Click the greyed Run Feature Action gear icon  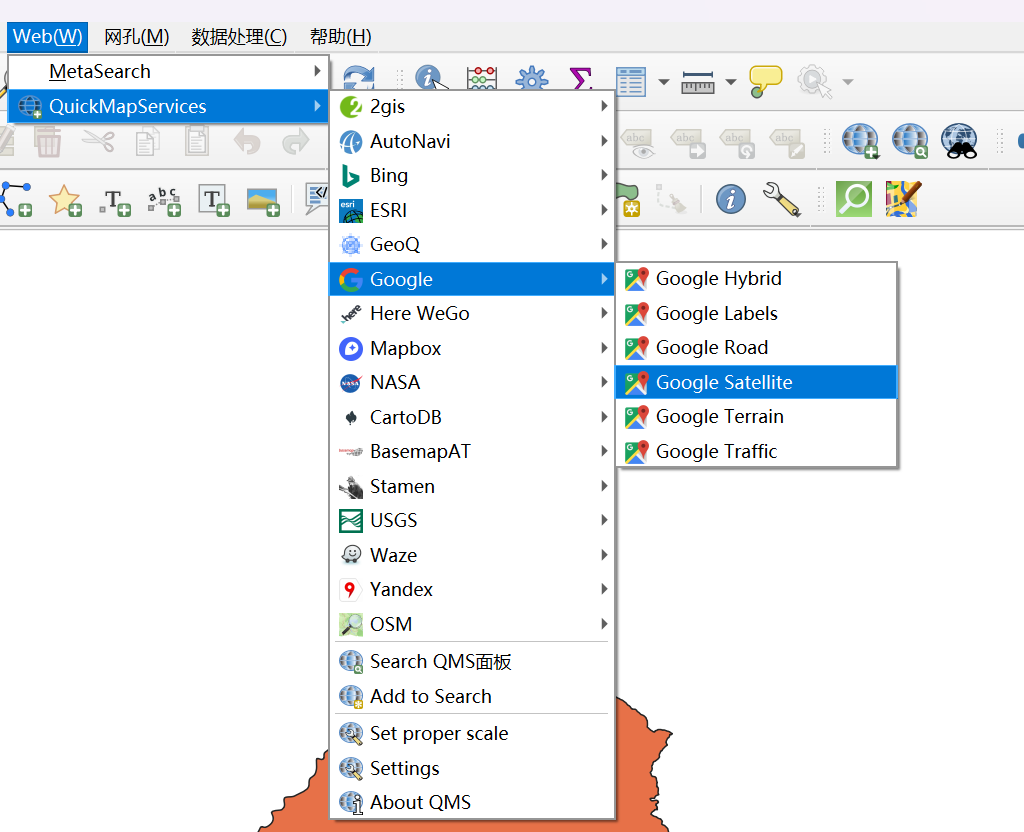814,81
